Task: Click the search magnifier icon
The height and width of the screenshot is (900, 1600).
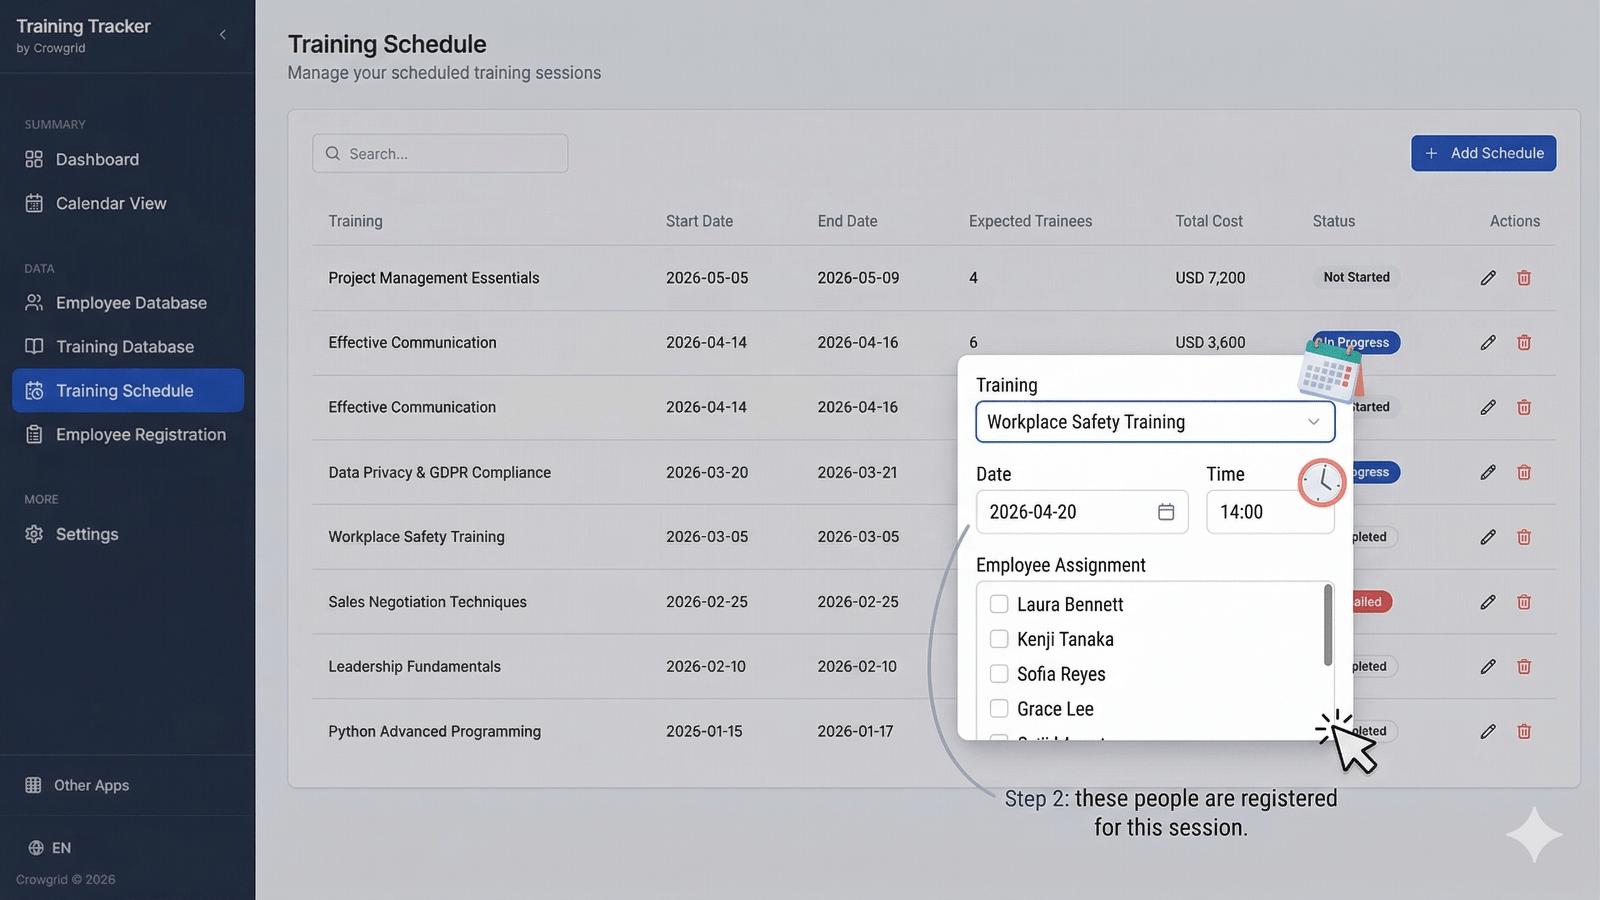Action: (333, 154)
